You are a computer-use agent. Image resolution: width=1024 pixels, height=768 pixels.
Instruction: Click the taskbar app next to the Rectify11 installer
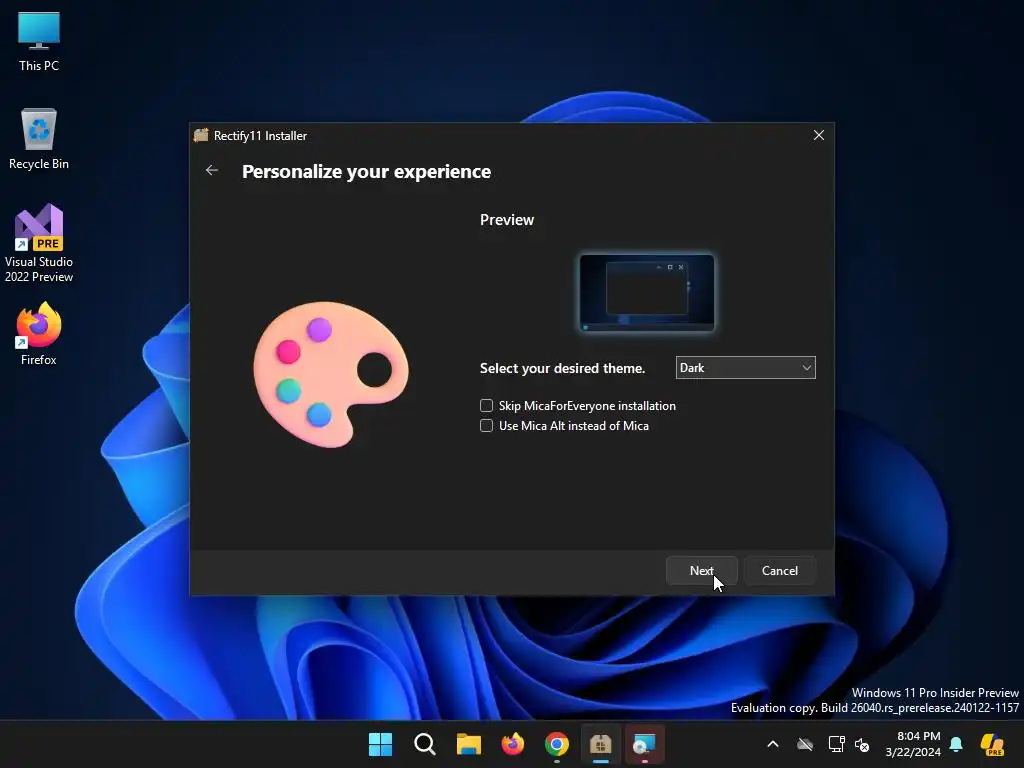[645, 744]
